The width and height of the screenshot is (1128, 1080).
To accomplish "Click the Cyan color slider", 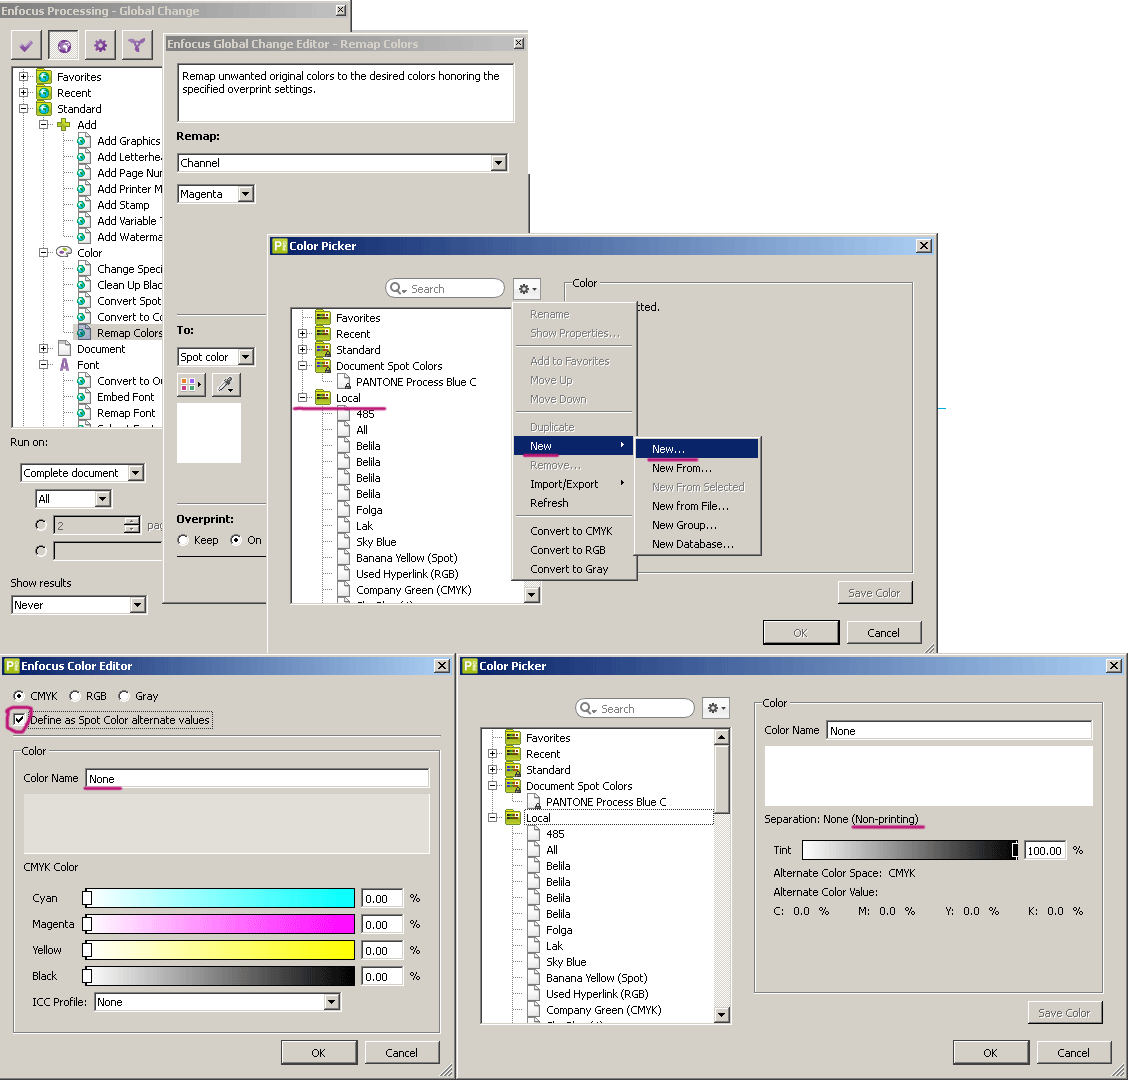I will (x=219, y=898).
